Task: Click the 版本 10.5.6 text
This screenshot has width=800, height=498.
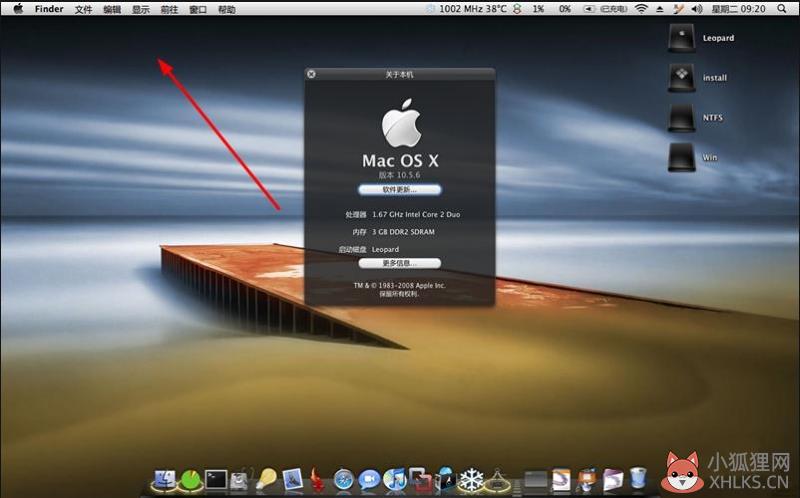Action: (x=399, y=175)
